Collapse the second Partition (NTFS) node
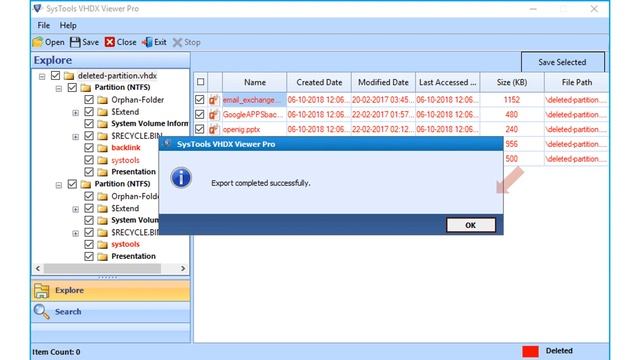Screen dimensions: 640x360 pyautogui.click(x=59, y=185)
